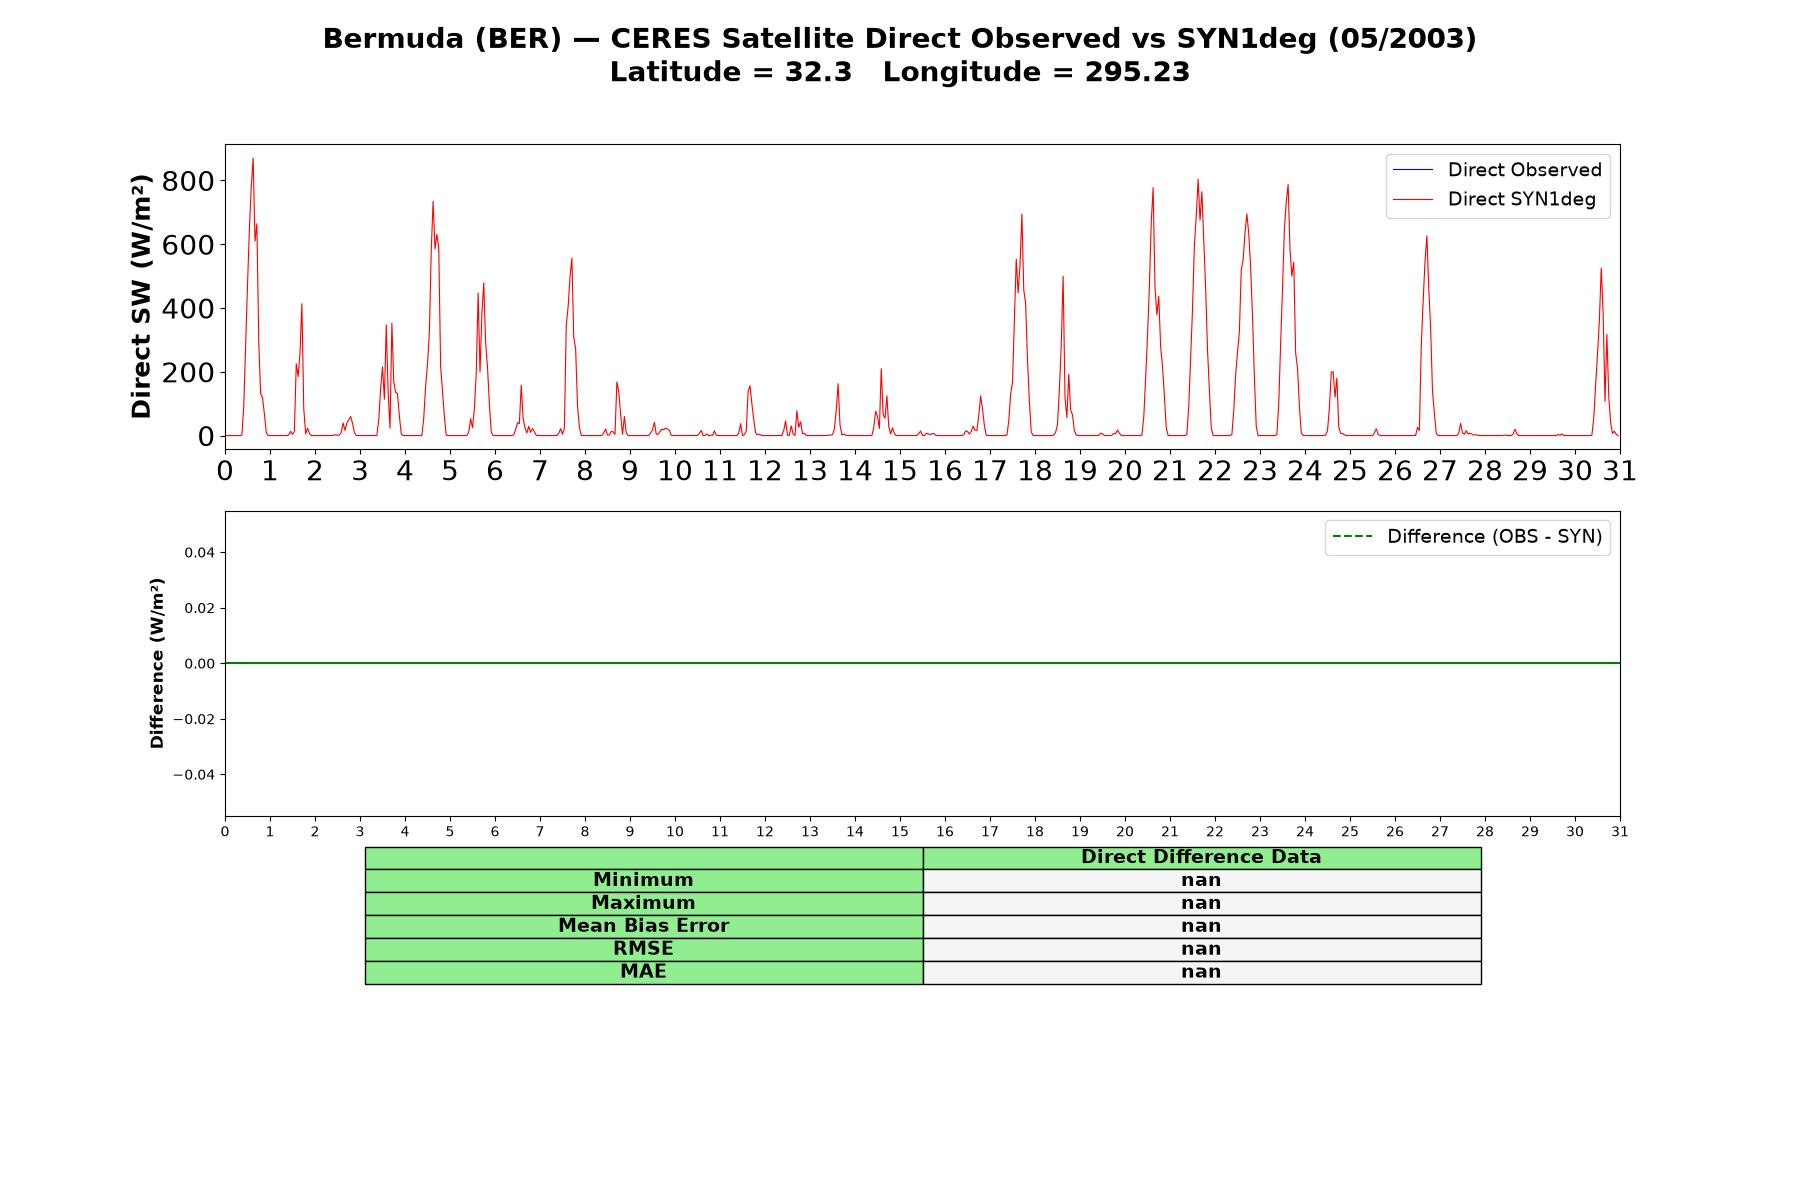Click the Latitude and Longitude subtitle text
Screen dimensions: 1800x1200
click(x=899, y=72)
